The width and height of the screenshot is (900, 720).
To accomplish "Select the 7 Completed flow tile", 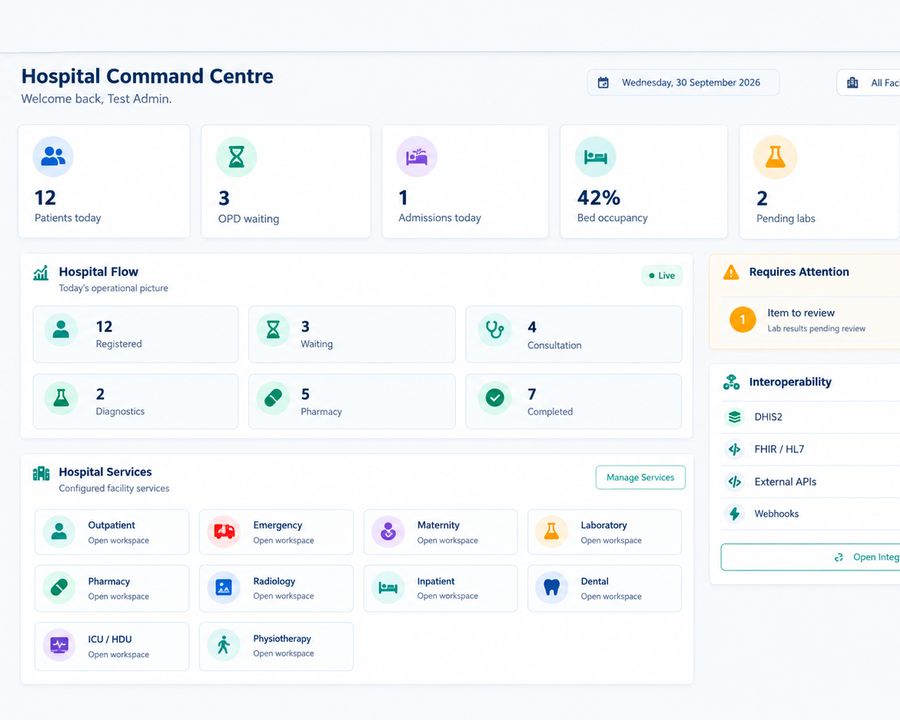I will (x=574, y=401).
